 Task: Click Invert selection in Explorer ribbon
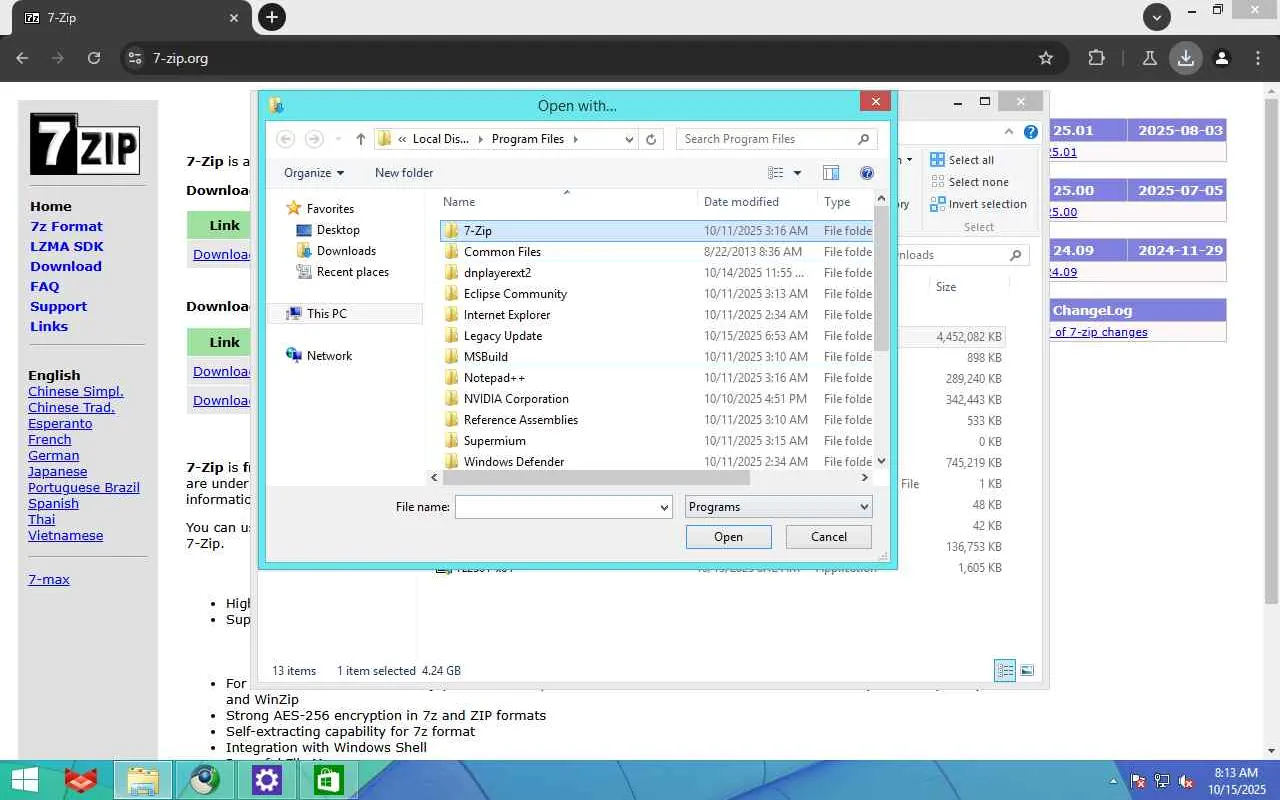click(978, 204)
